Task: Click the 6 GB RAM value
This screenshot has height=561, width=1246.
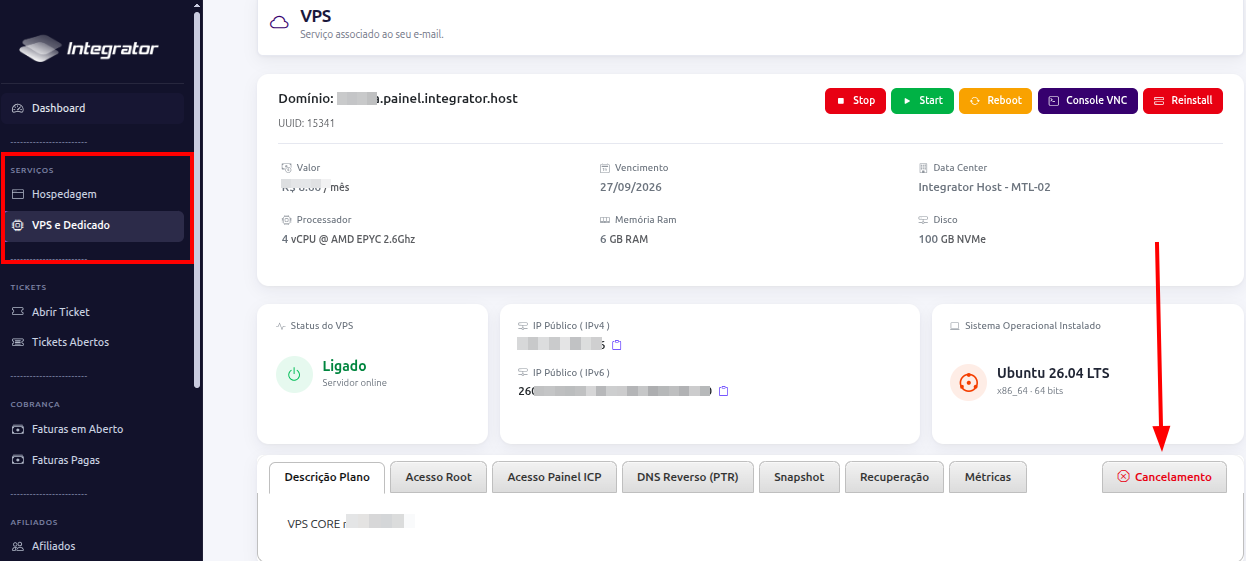Action: (624, 239)
